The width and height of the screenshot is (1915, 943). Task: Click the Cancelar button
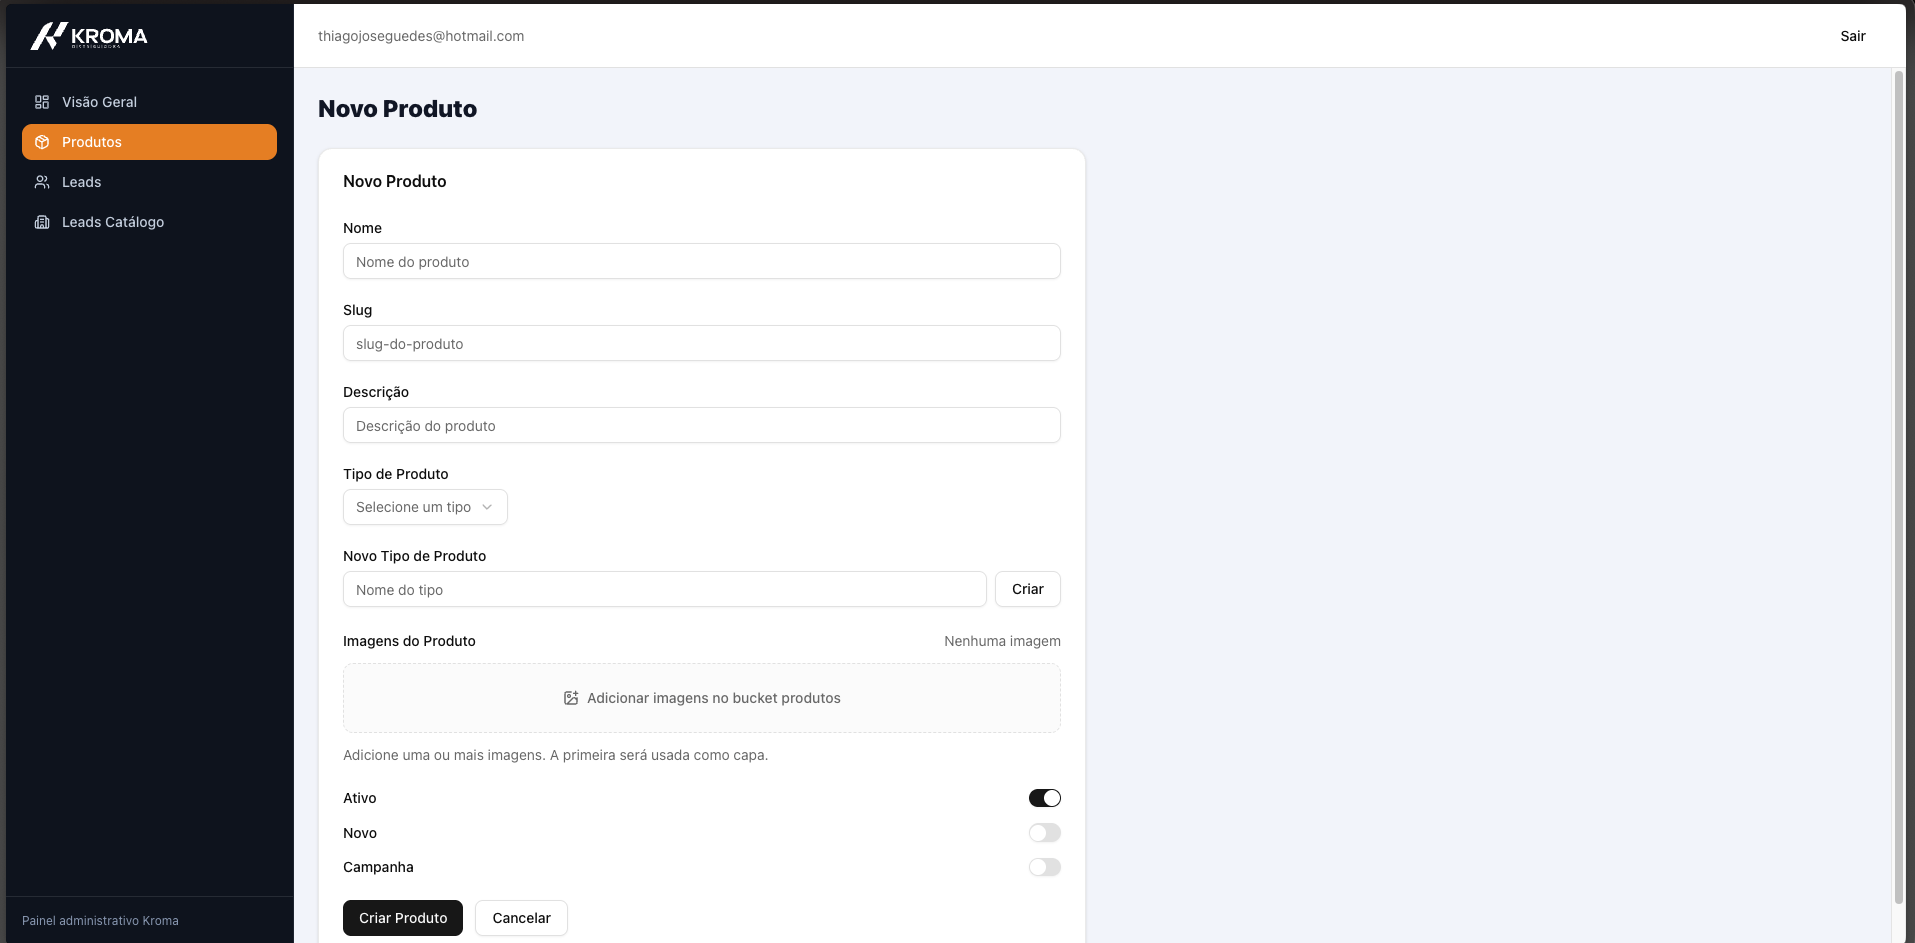[x=521, y=918]
